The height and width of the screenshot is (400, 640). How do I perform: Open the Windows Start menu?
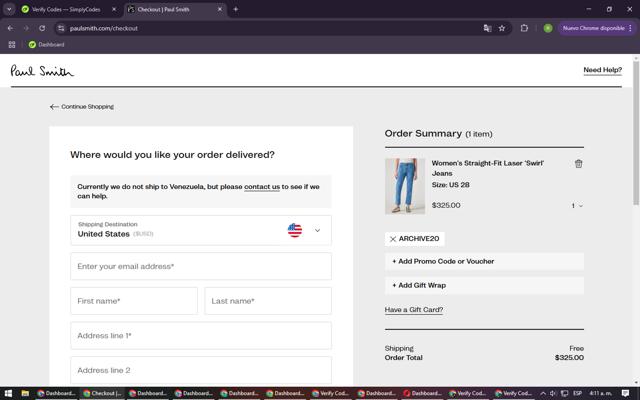coord(8,393)
